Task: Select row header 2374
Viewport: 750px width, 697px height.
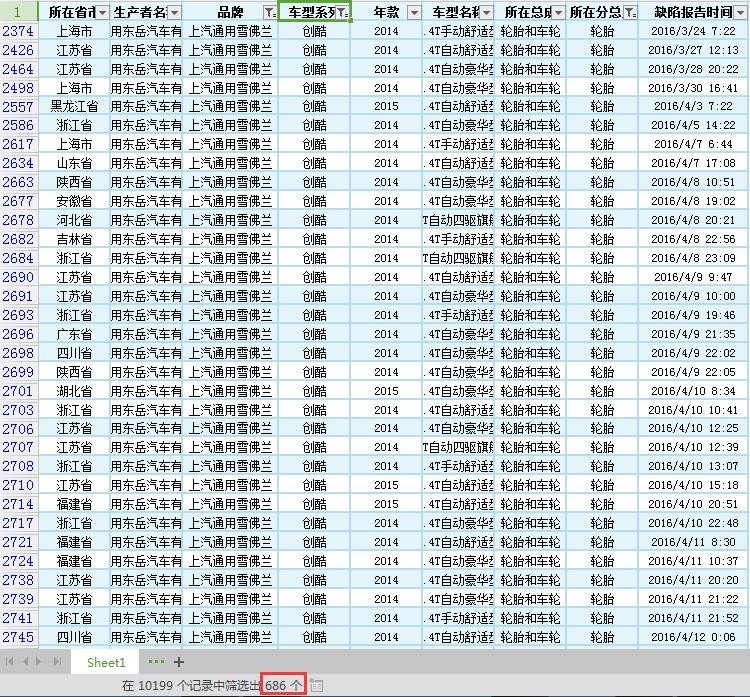Action: click(19, 31)
